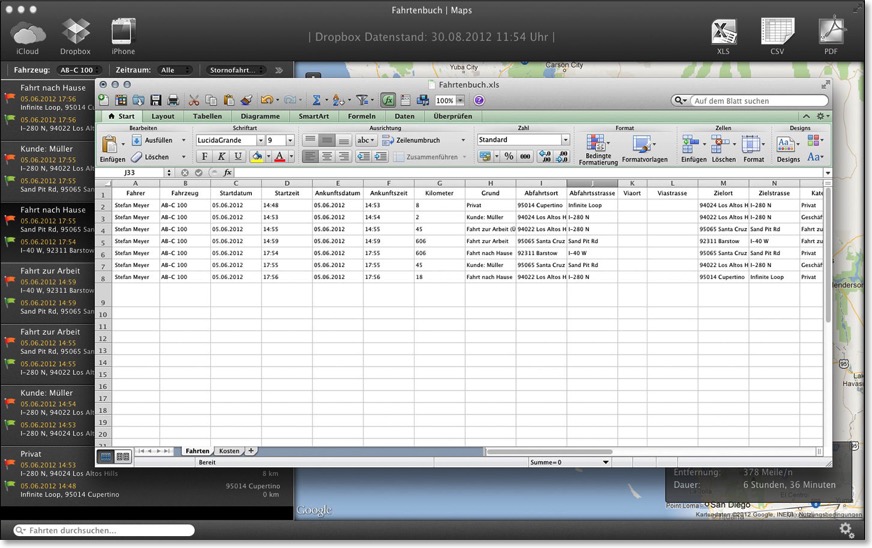Click the Open file folder icon
This screenshot has height=548, width=872.
coord(138,100)
